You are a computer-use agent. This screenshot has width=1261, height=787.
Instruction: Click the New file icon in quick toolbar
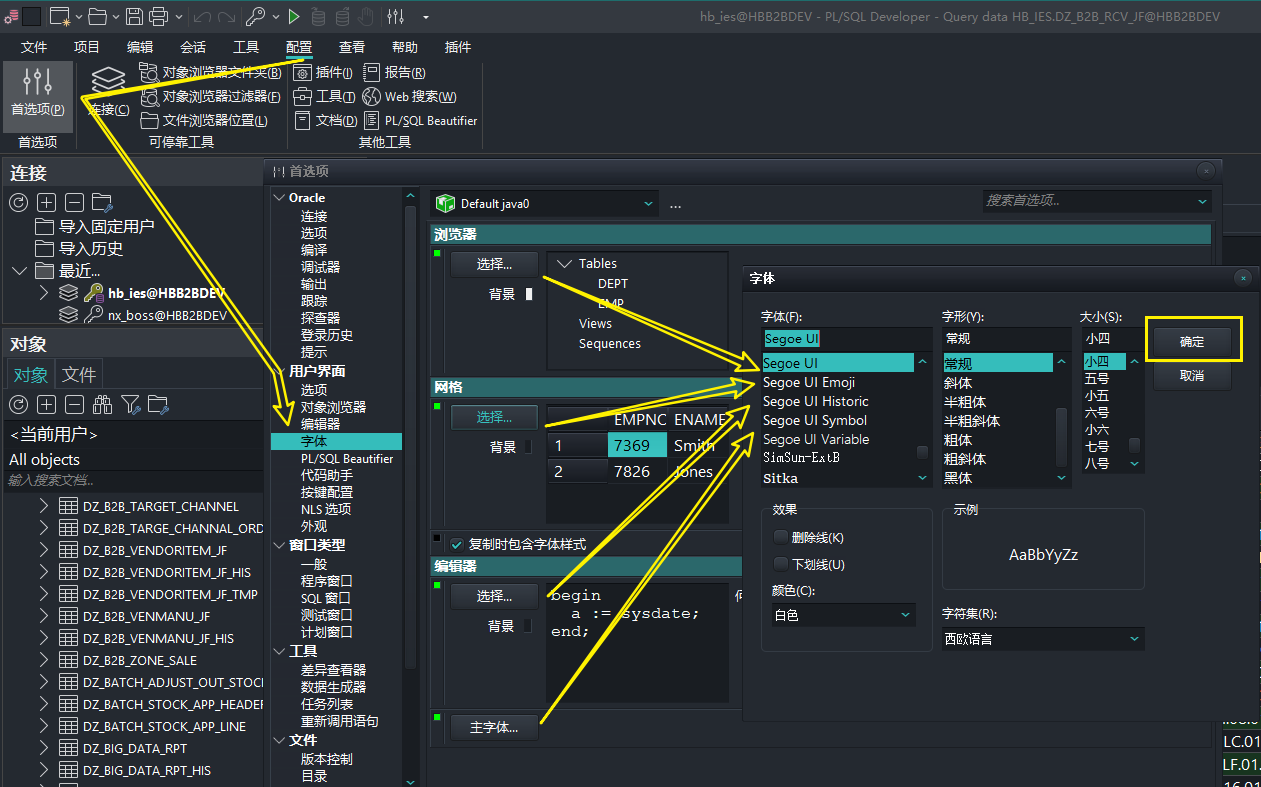(59, 16)
